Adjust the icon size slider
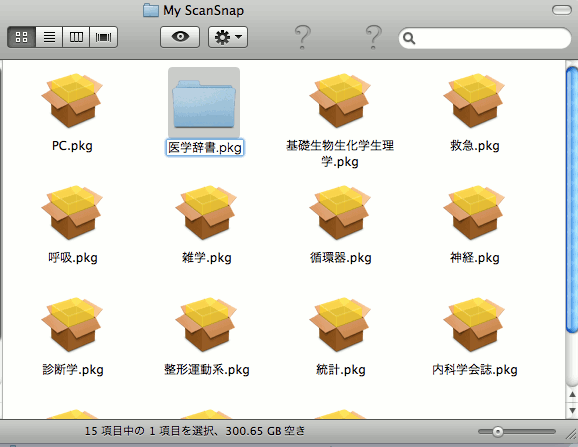 (498, 432)
